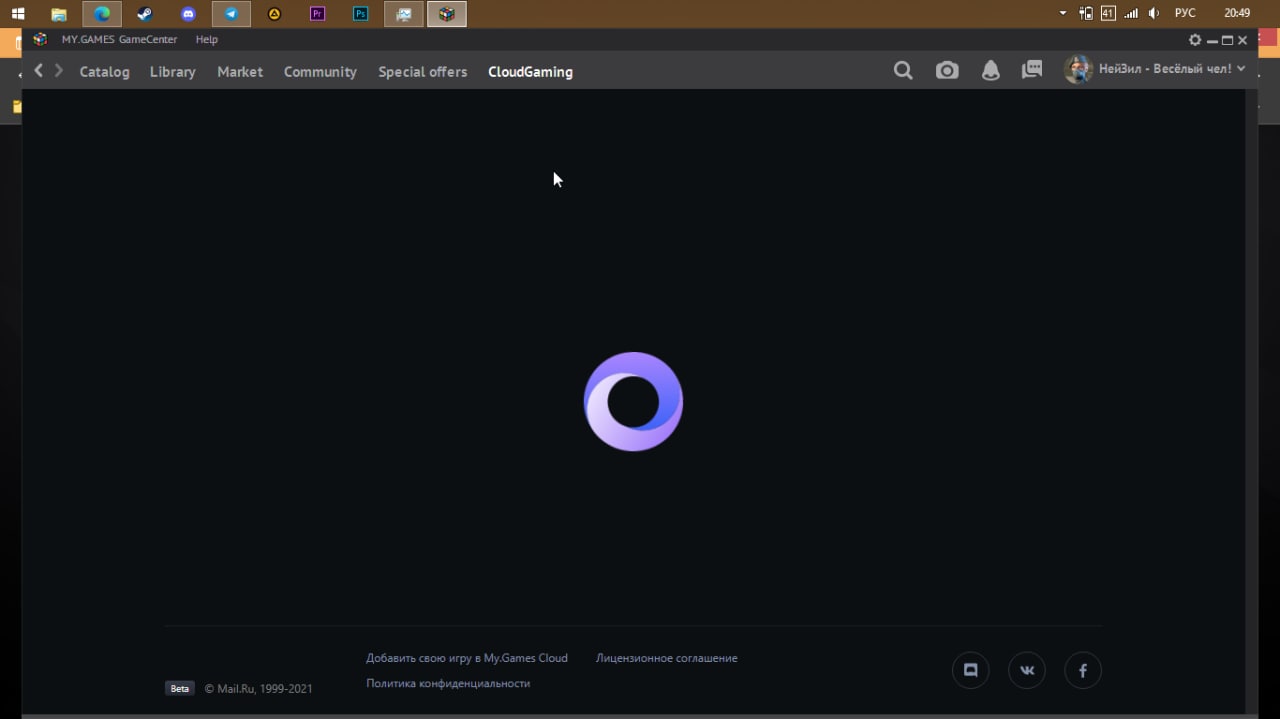Open the volume speaker tray icon

1154,13
